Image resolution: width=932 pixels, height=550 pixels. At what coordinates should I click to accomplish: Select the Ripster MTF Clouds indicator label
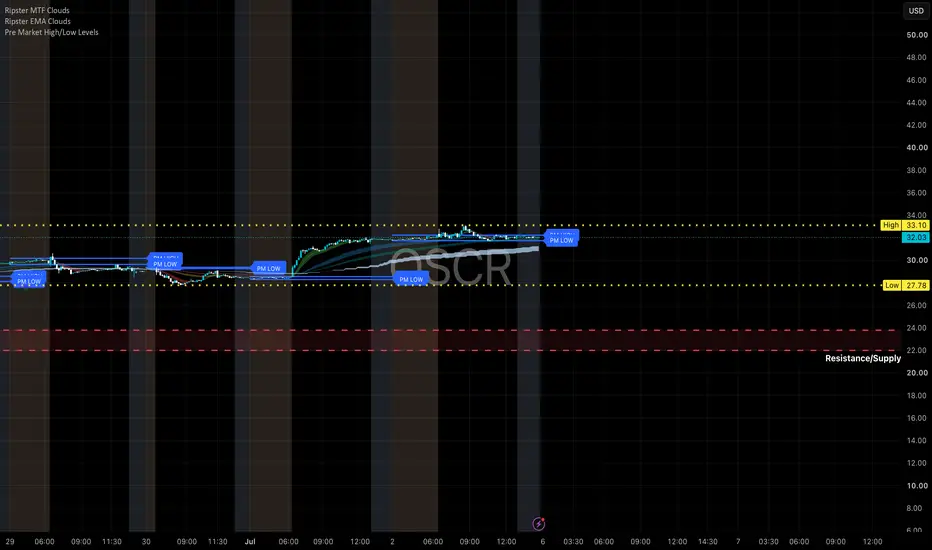click(x=37, y=10)
